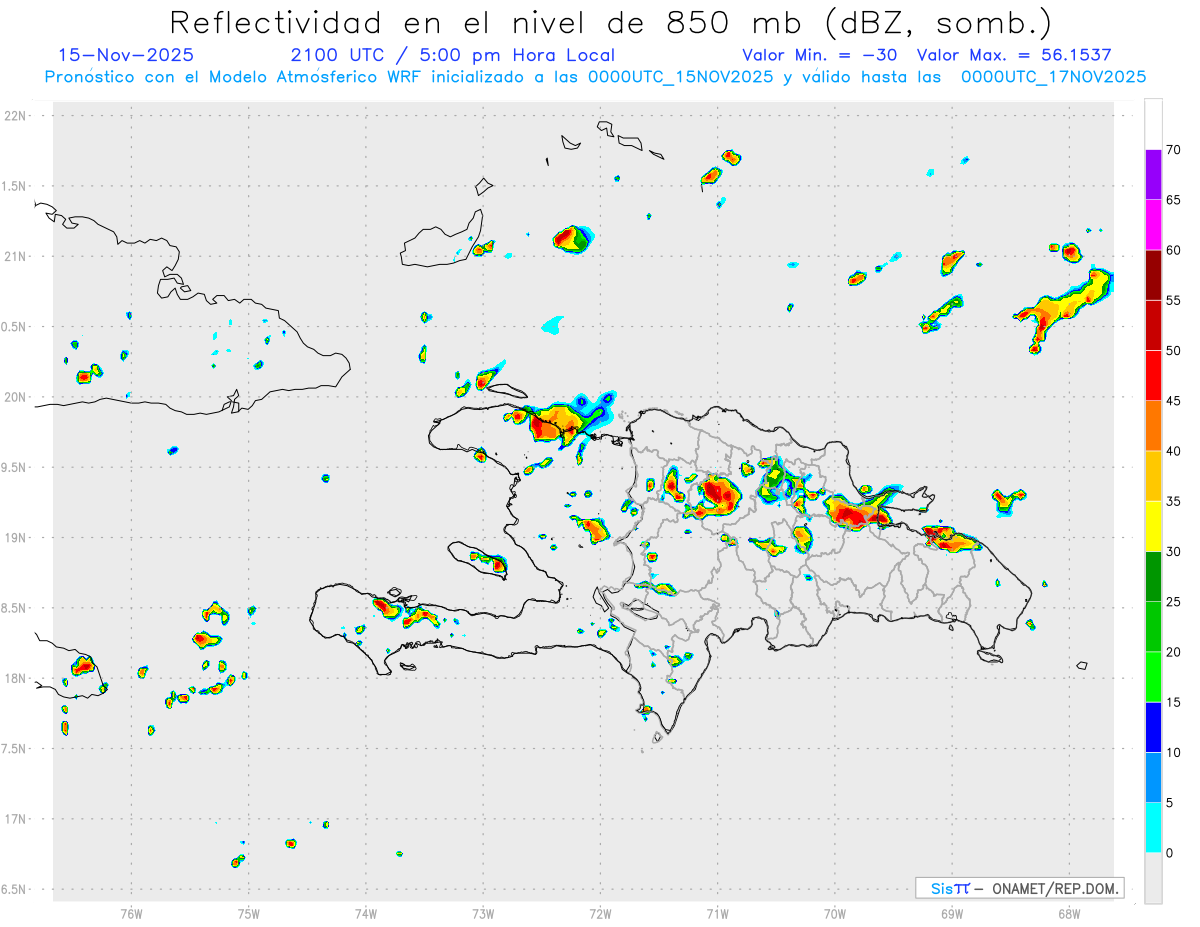Click the yellow 30–35 dBZ legend swatch

(x=1153, y=526)
